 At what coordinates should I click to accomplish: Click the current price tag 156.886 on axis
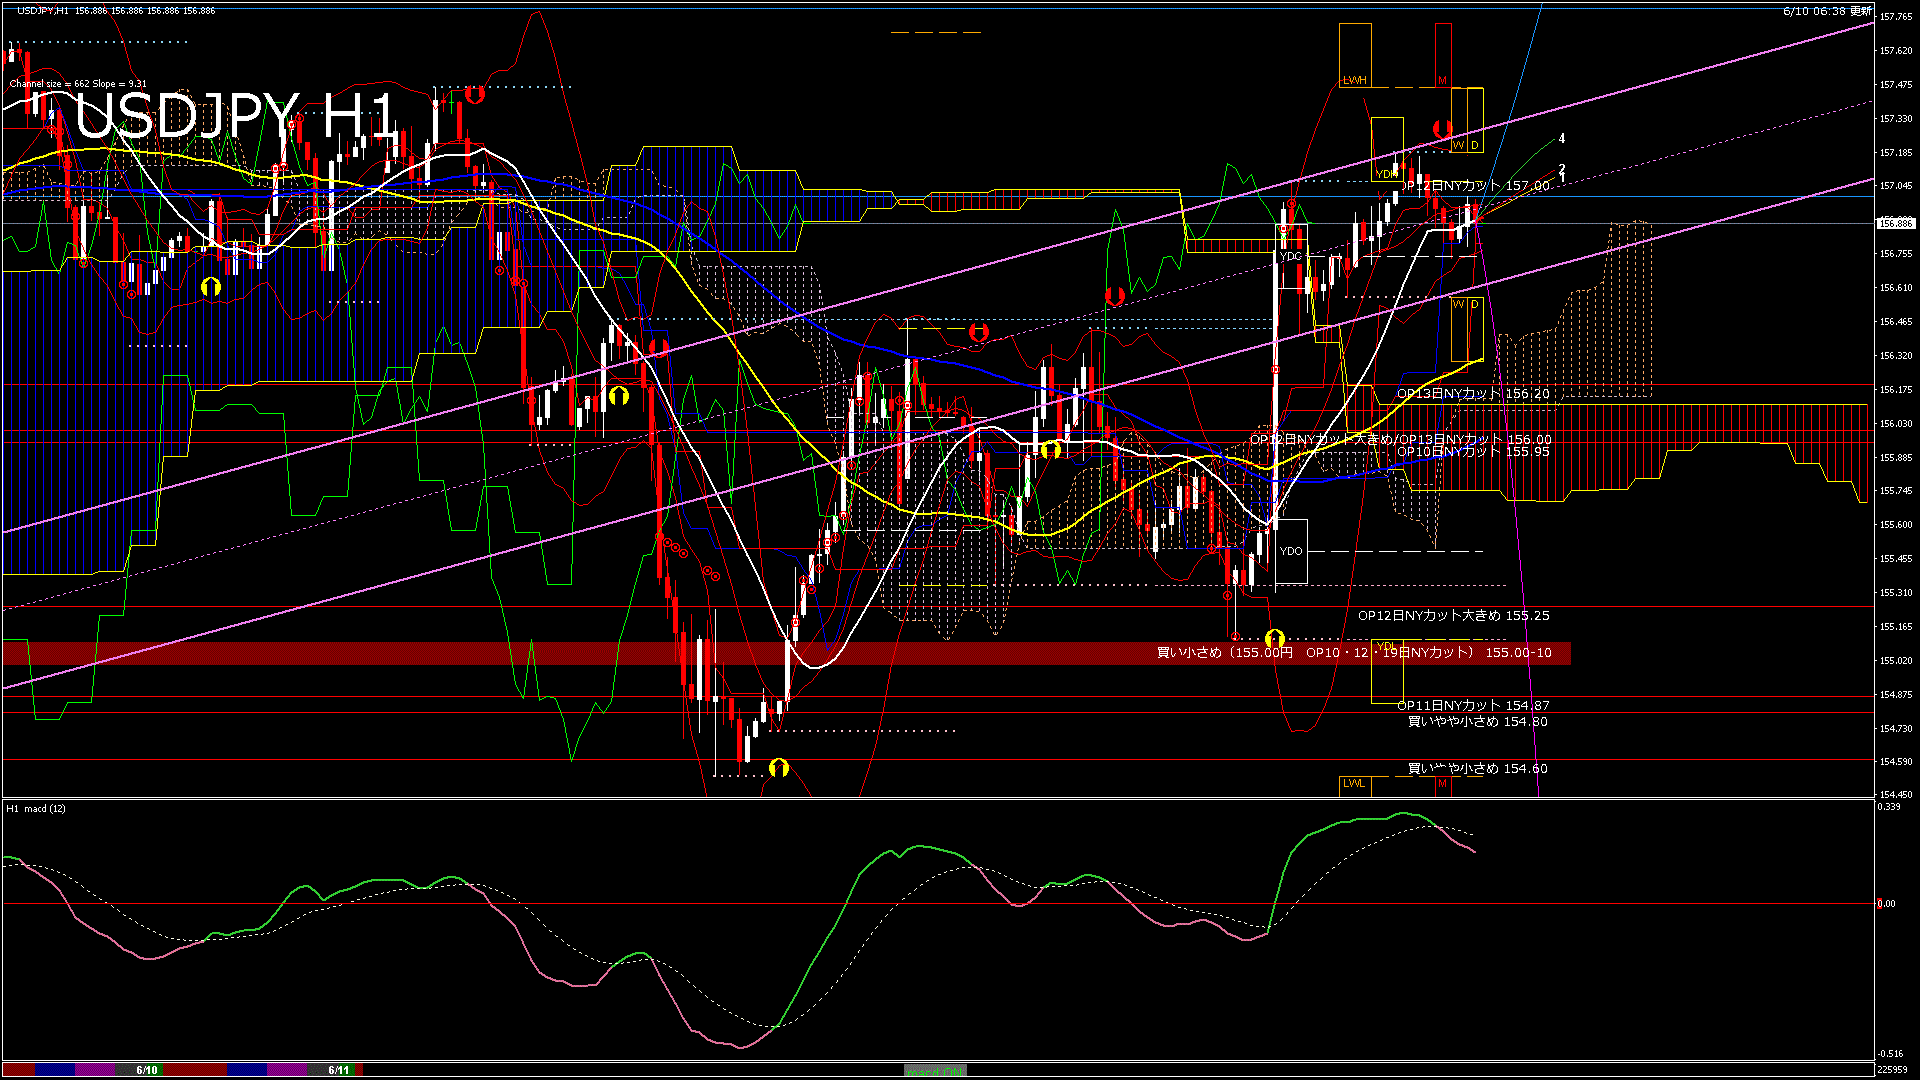[x=1896, y=223]
